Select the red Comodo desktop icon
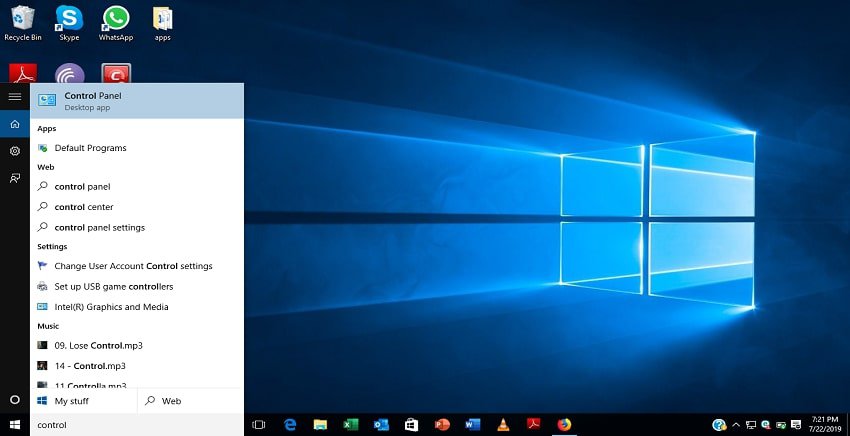 pyautogui.click(x=116, y=73)
